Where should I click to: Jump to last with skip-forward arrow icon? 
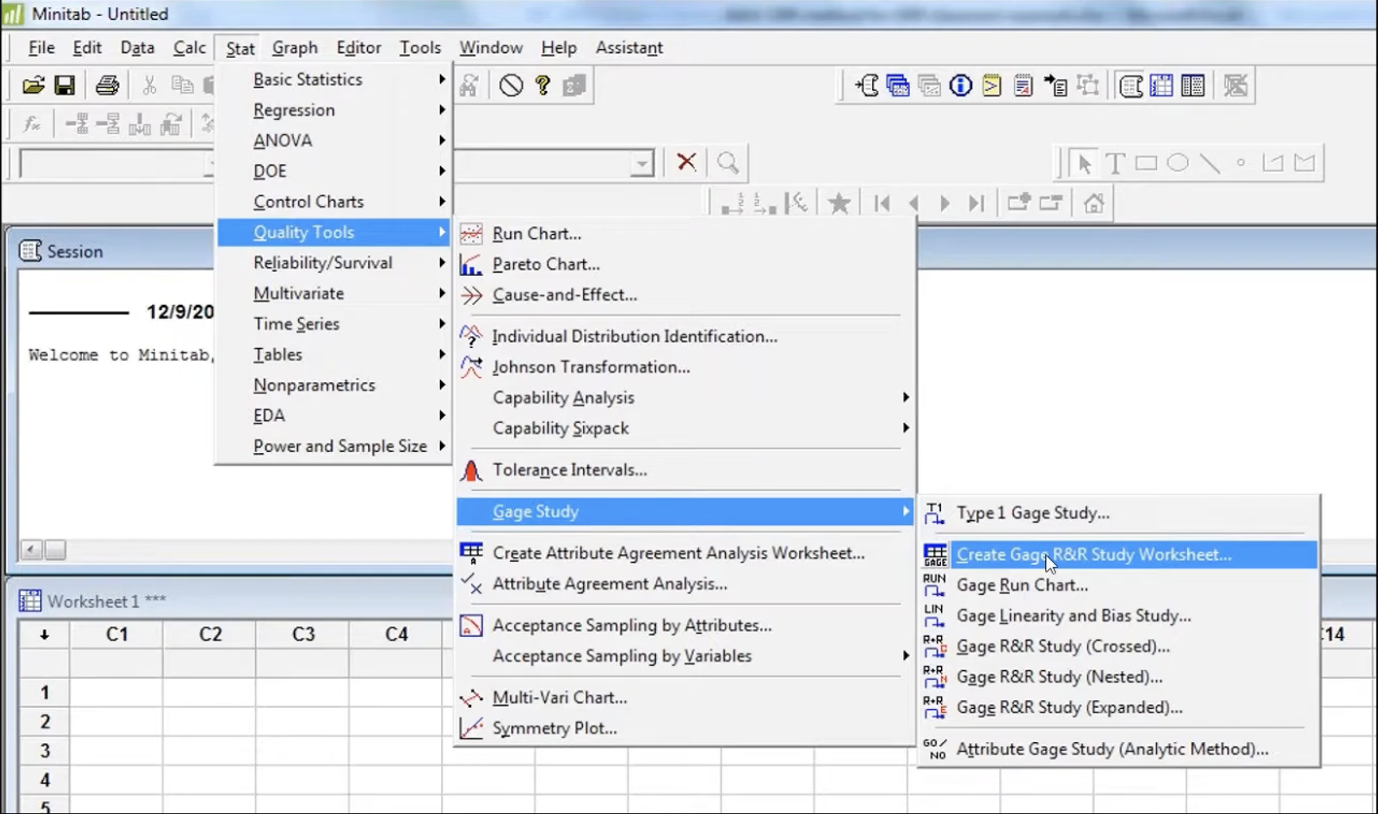tap(976, 203)
